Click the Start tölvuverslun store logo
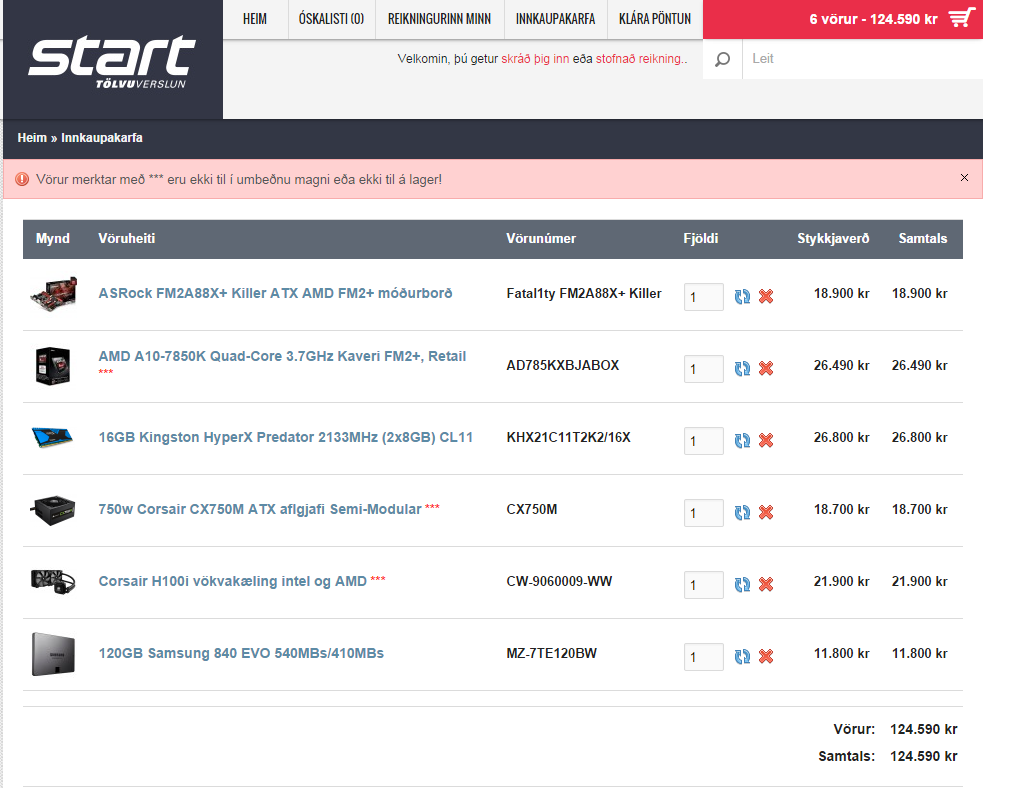 pyautogui.click(x=112, y=55)
